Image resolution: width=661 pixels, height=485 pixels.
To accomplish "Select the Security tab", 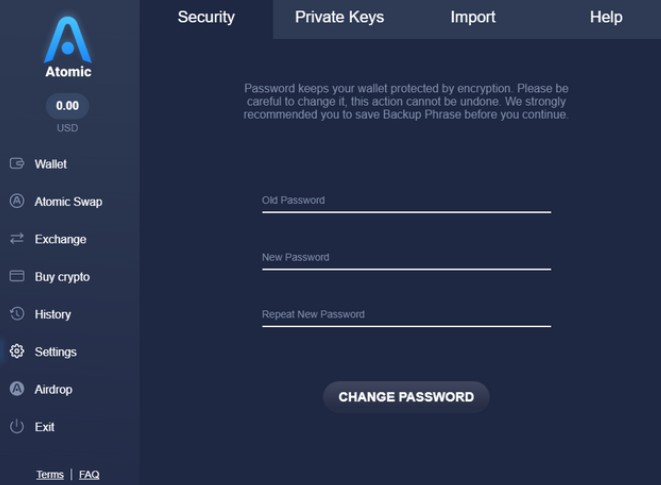I will pyautogui.click(x=206, y=17).
